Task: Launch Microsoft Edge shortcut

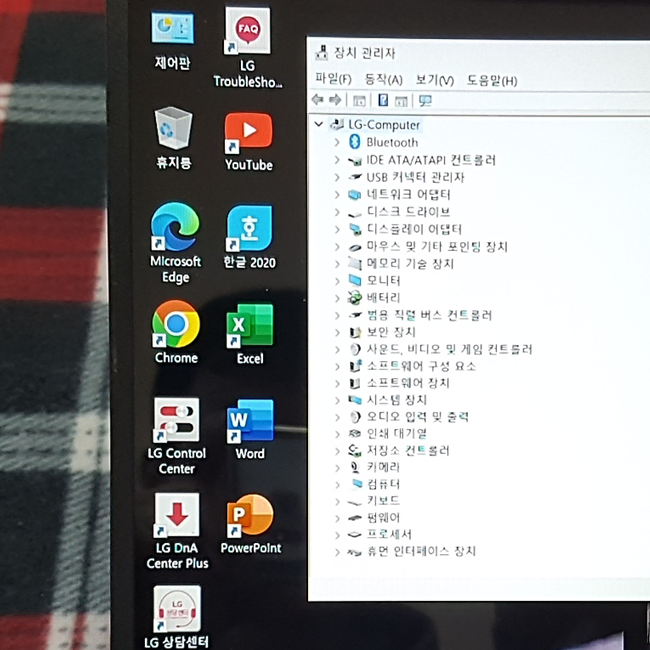Action: tap(175, 243)
